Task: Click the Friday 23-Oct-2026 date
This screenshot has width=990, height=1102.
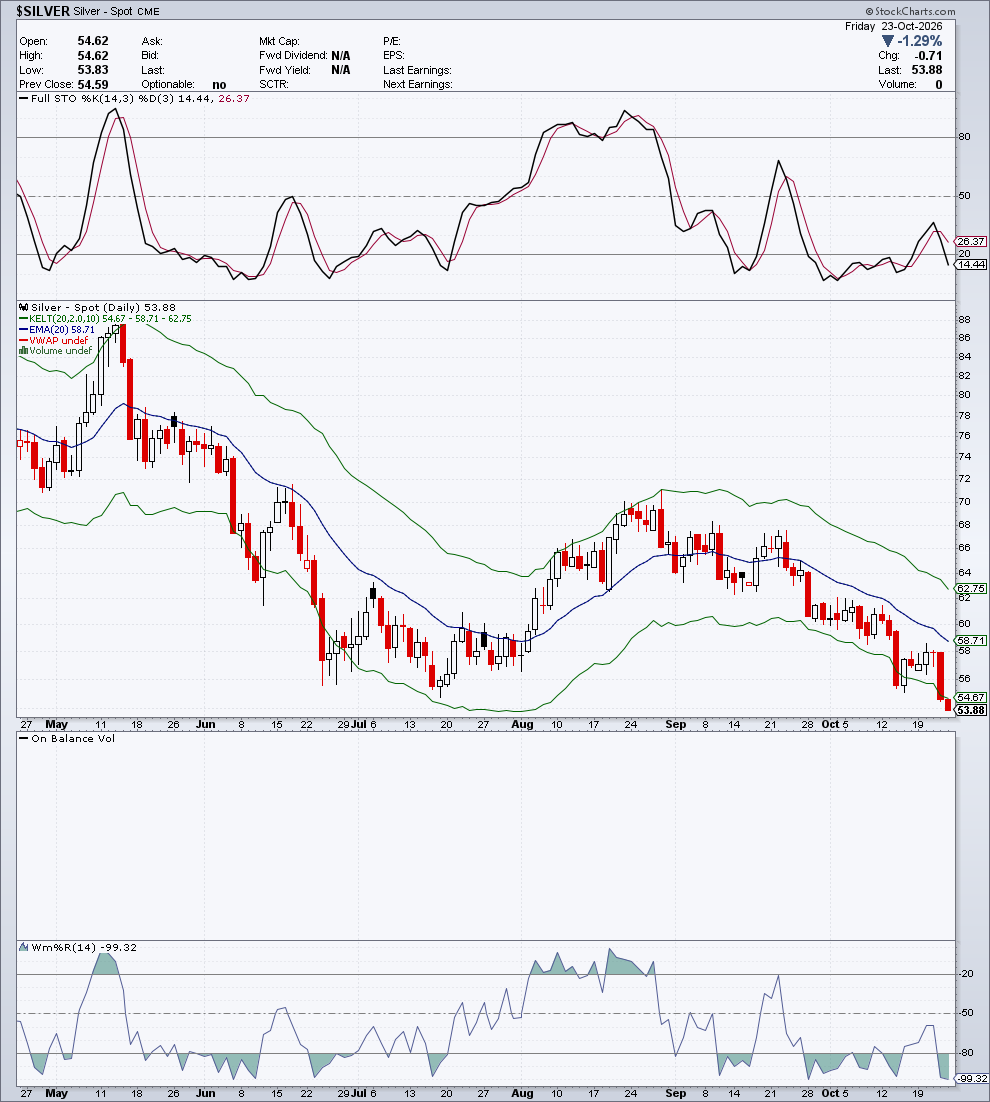Action: click(x=893, y=26)
